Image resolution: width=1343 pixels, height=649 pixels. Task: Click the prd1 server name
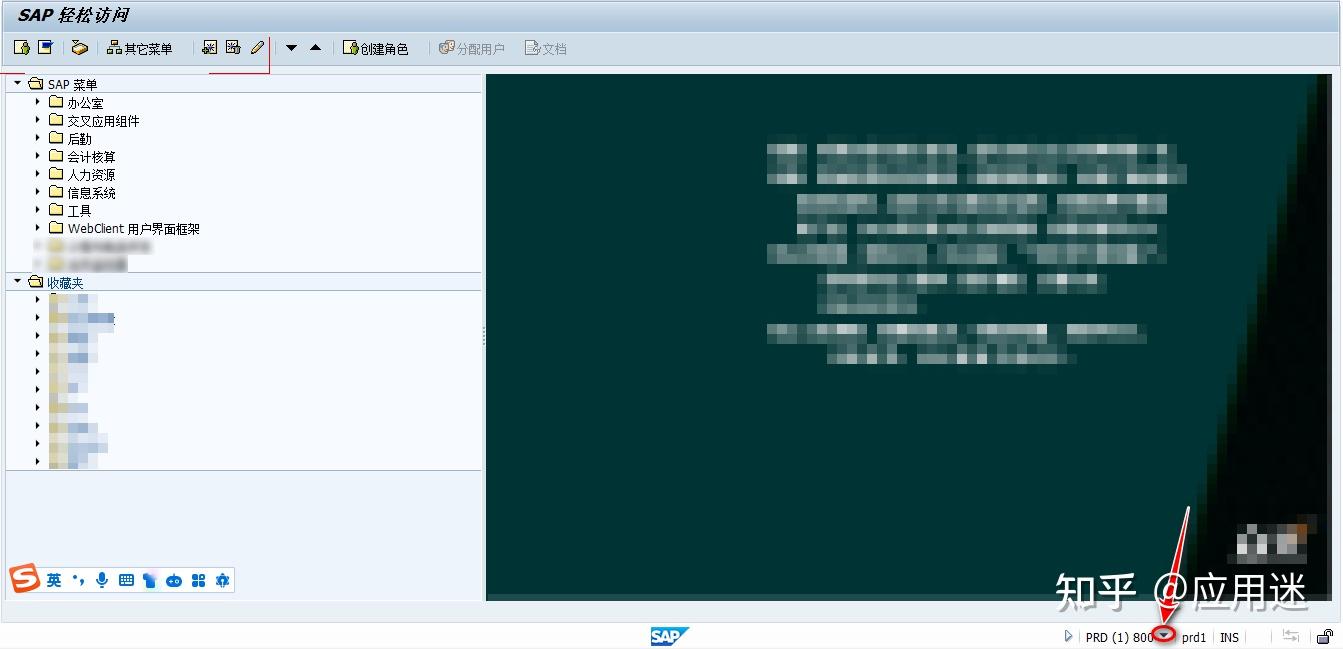(1194, 637)
